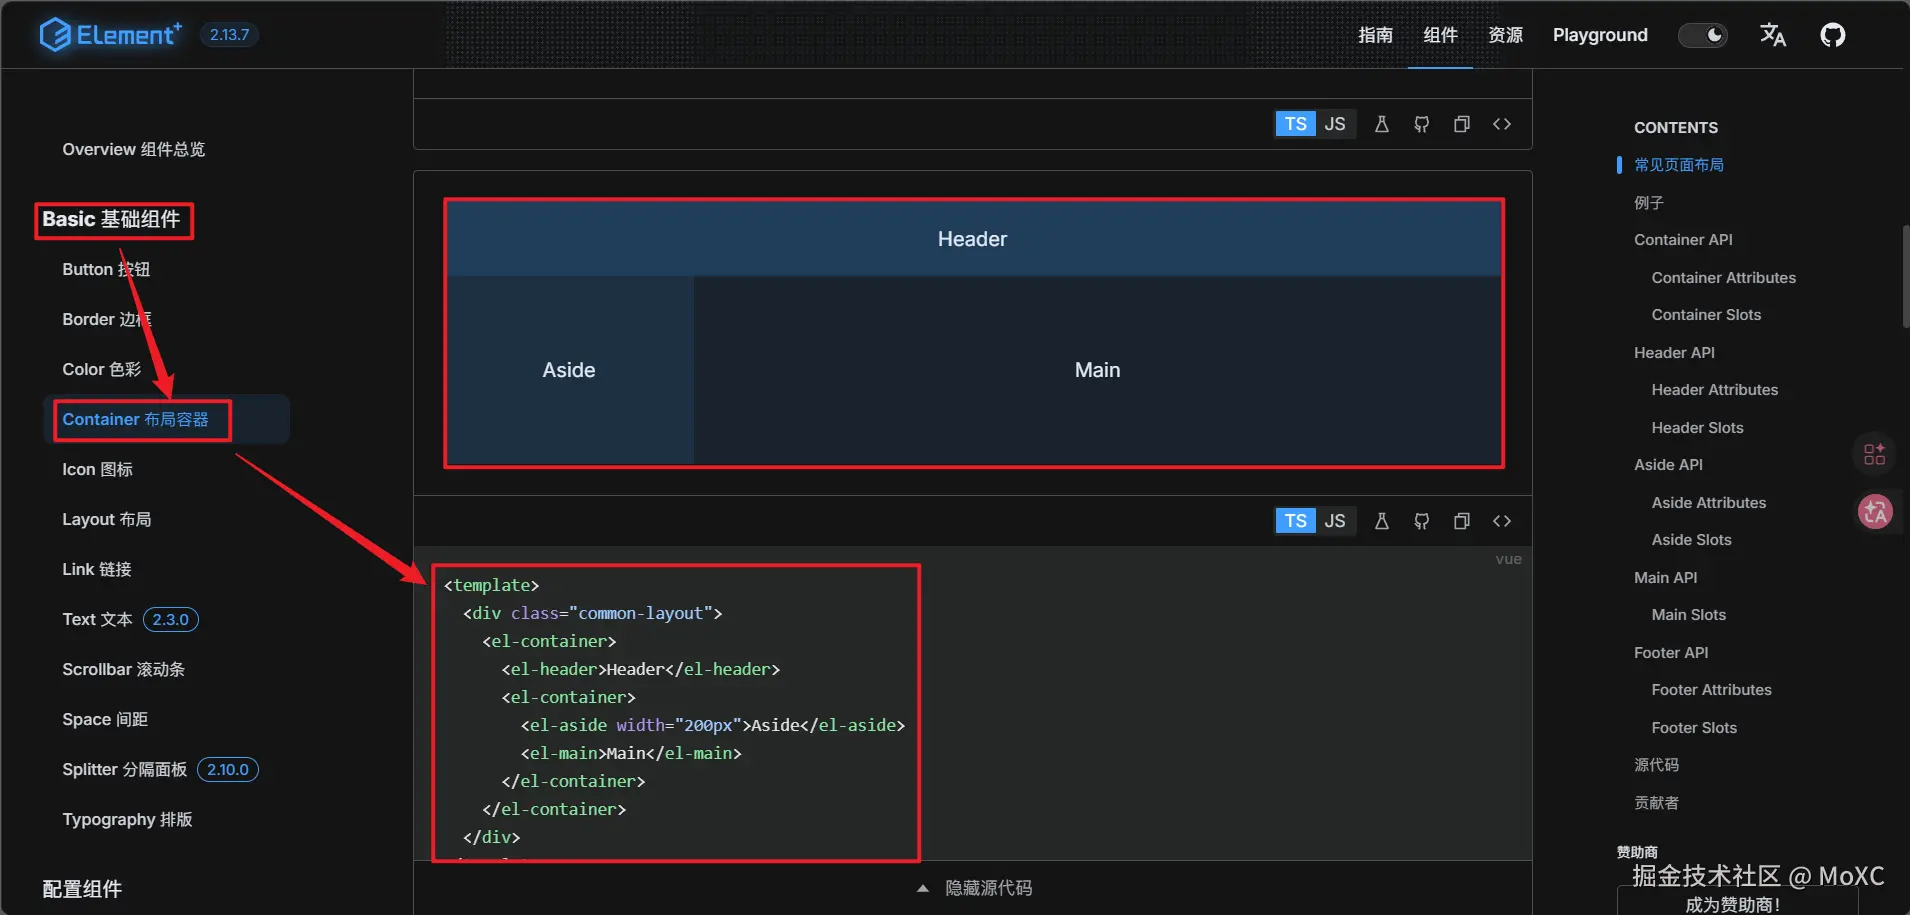
Task: Open Link 链接 component page
Action: pyautogui.click(x=97, y=569)
